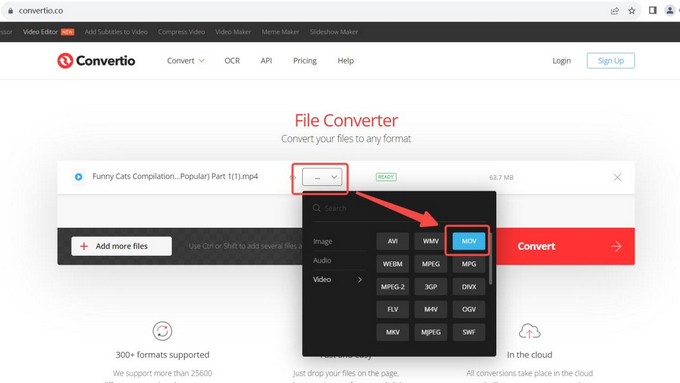Open the OCR page
680x383 pixels.
click(232, 61)
